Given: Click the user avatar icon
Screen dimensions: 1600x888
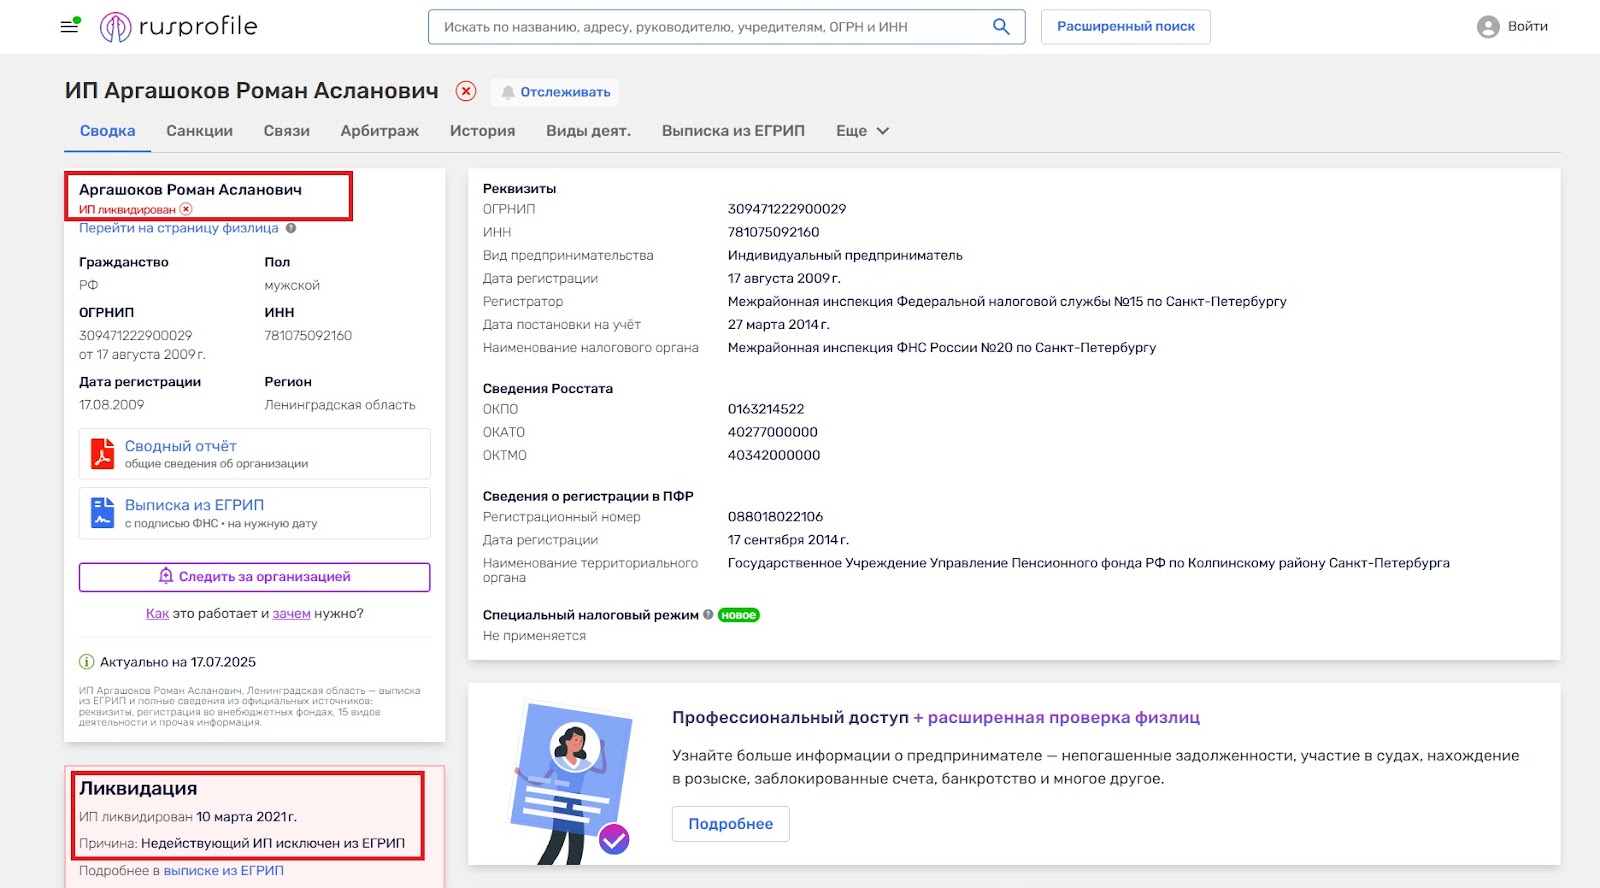Looking at the screenshot, I should 1488,27.
